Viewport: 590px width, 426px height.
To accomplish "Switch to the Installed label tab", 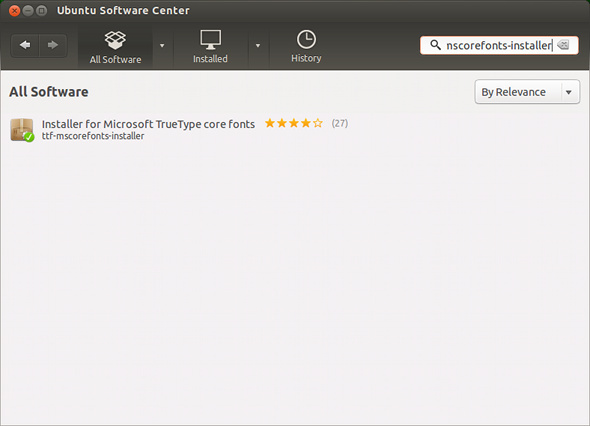I will point(210,59).
